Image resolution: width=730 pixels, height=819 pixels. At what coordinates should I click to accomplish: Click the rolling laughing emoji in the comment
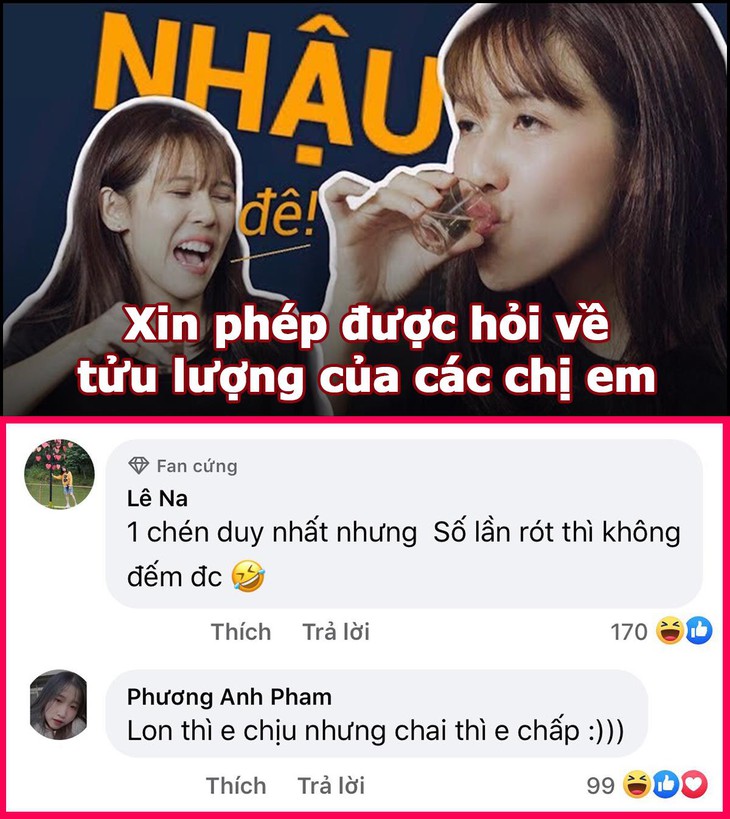click(x=248, y=576)
